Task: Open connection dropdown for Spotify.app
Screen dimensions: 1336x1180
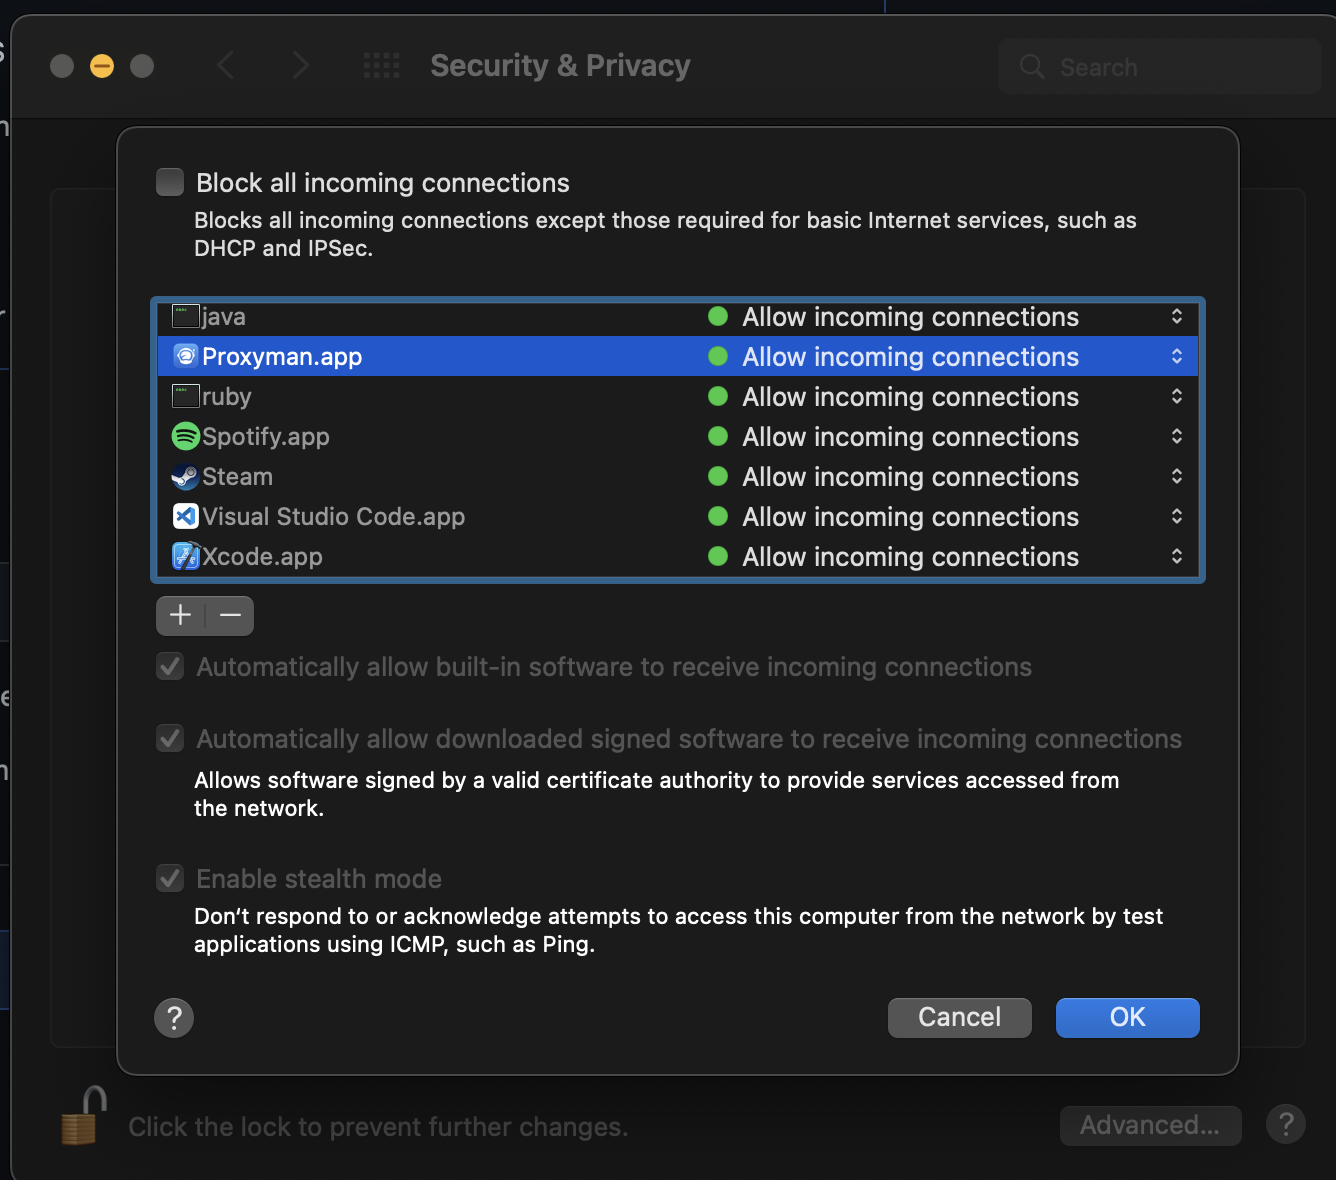Action: coord(1177,436)
